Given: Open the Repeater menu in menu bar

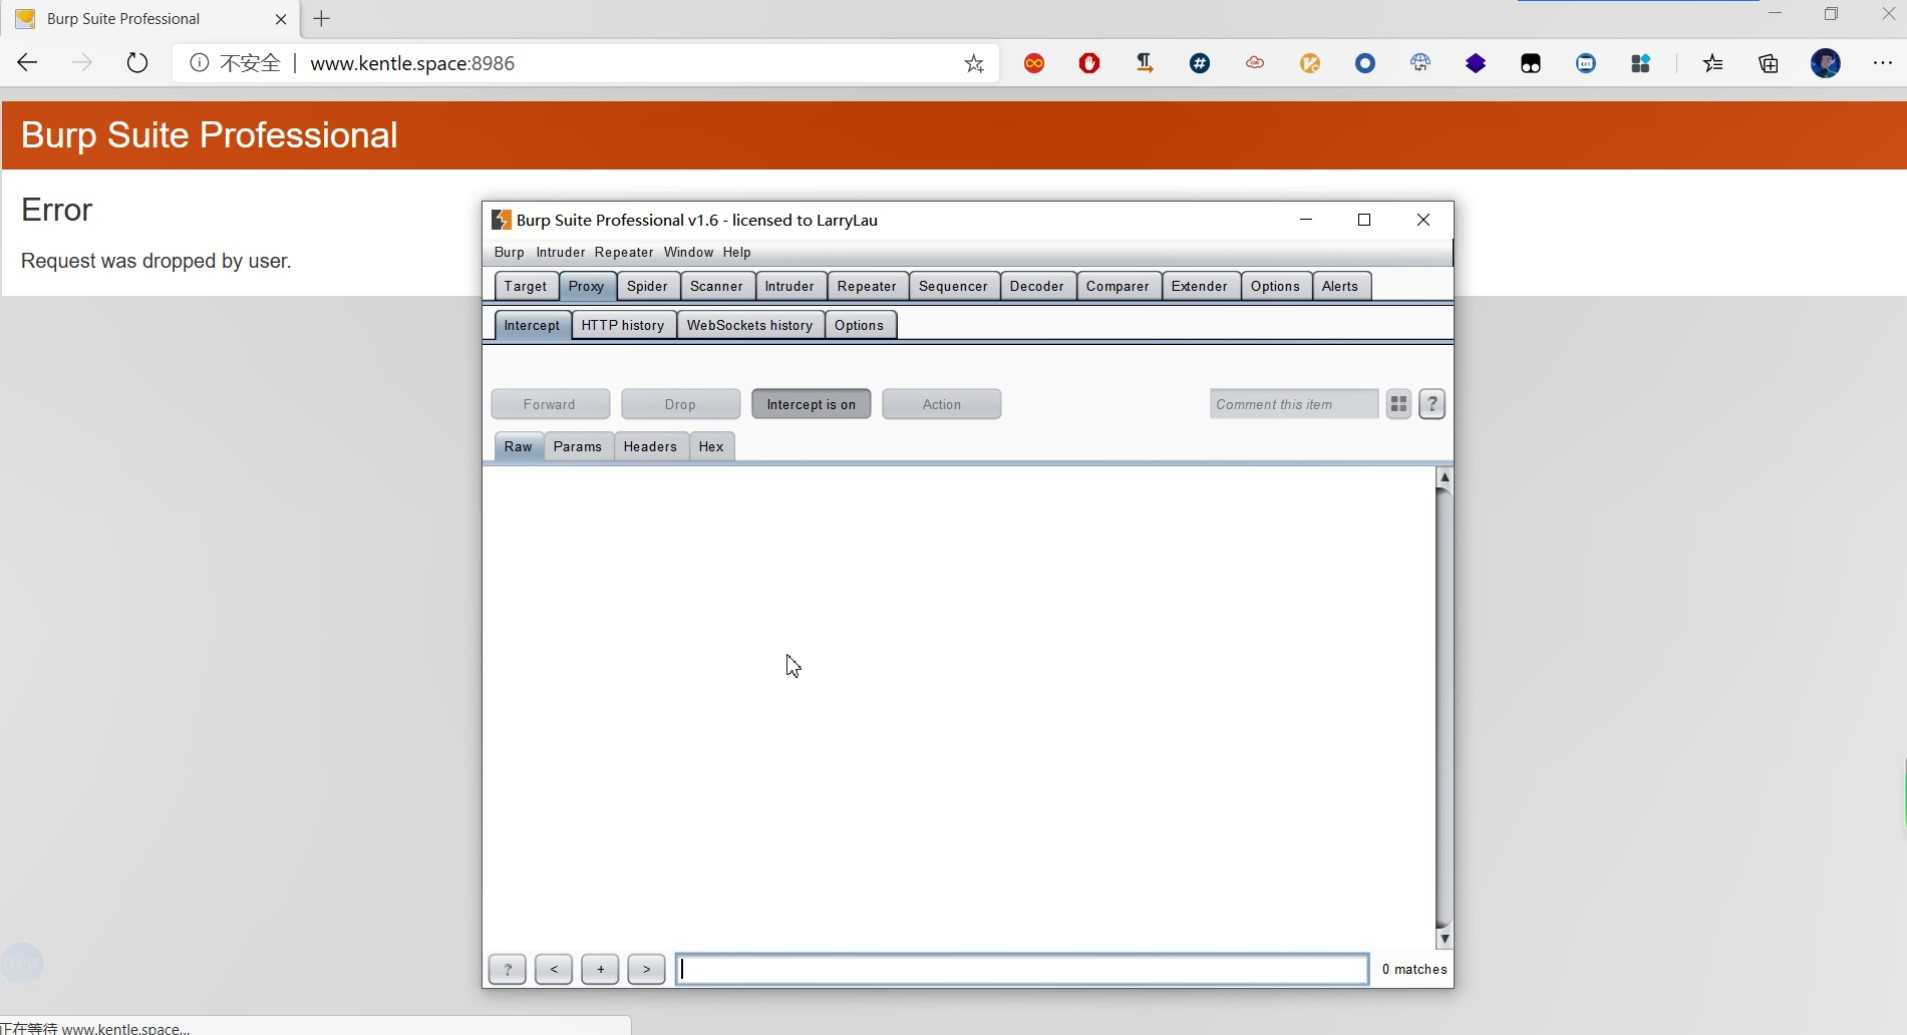Looking at the screenshot, I should coord(624,252).
